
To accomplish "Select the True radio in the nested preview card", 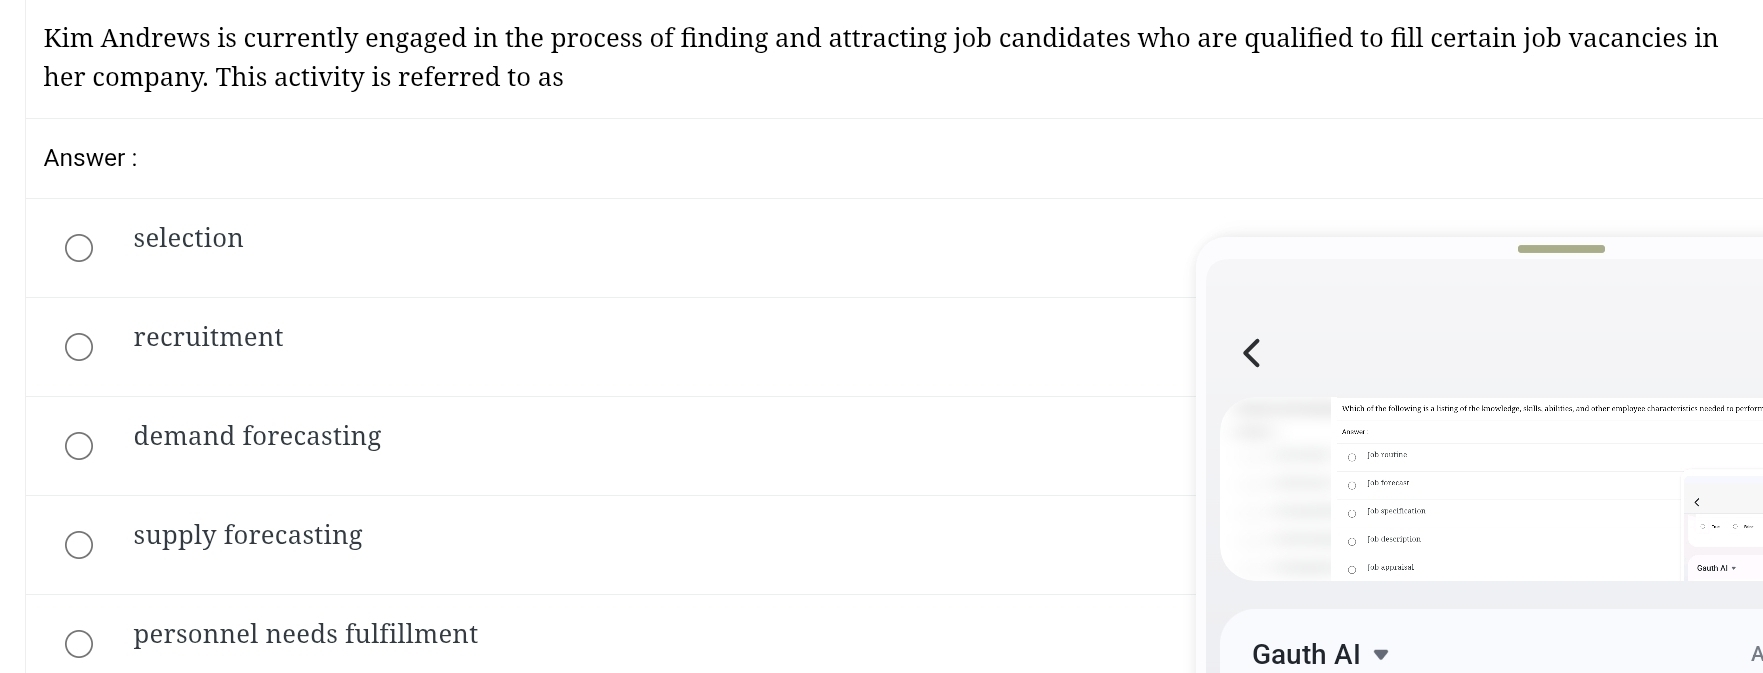I will 1703,527.
